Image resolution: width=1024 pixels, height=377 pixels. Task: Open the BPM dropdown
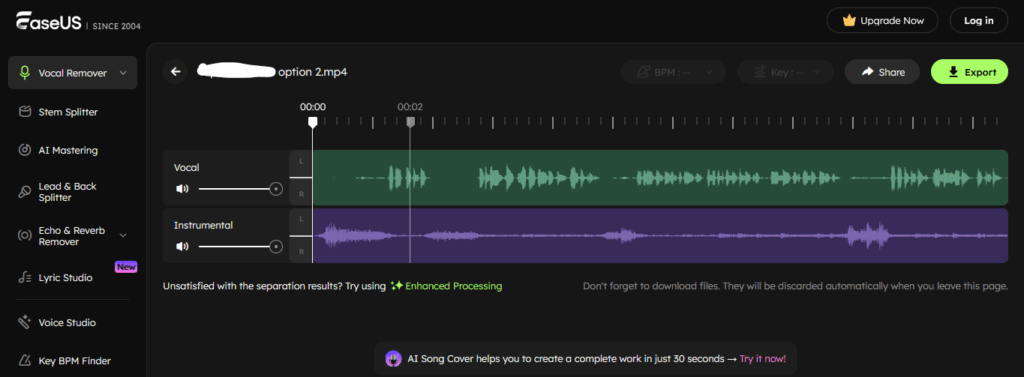pos(673,72)
